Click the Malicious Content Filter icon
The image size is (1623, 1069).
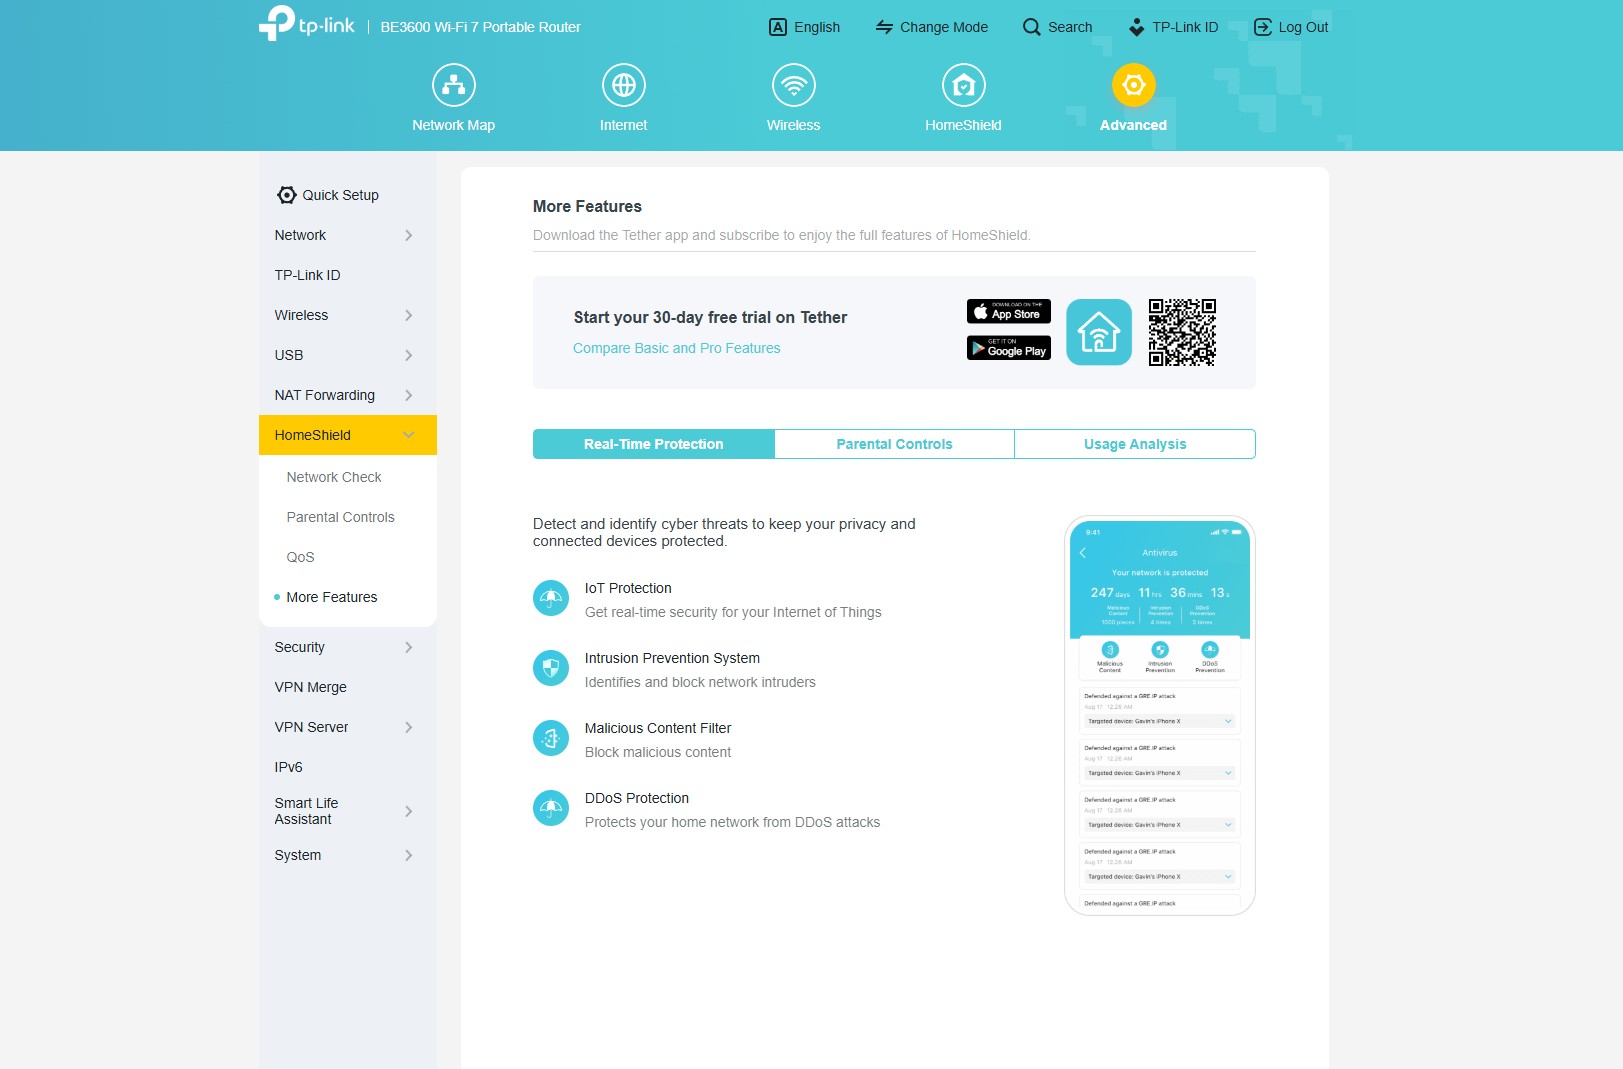pyautogui.click(x=551, y=739)
